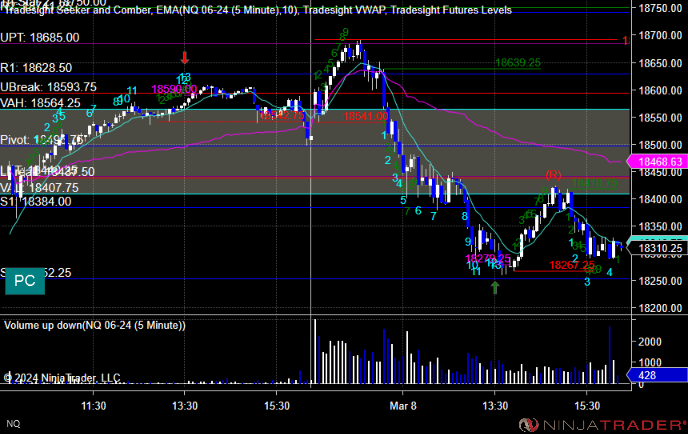Click the 1000 volume axis label

pos(649,362)
